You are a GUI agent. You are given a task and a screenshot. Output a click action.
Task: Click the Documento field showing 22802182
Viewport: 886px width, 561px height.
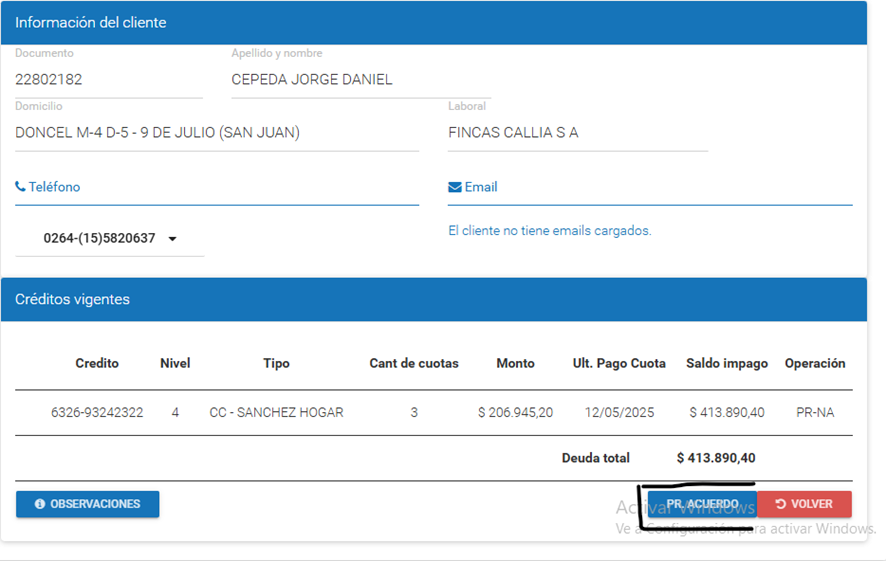108,79
